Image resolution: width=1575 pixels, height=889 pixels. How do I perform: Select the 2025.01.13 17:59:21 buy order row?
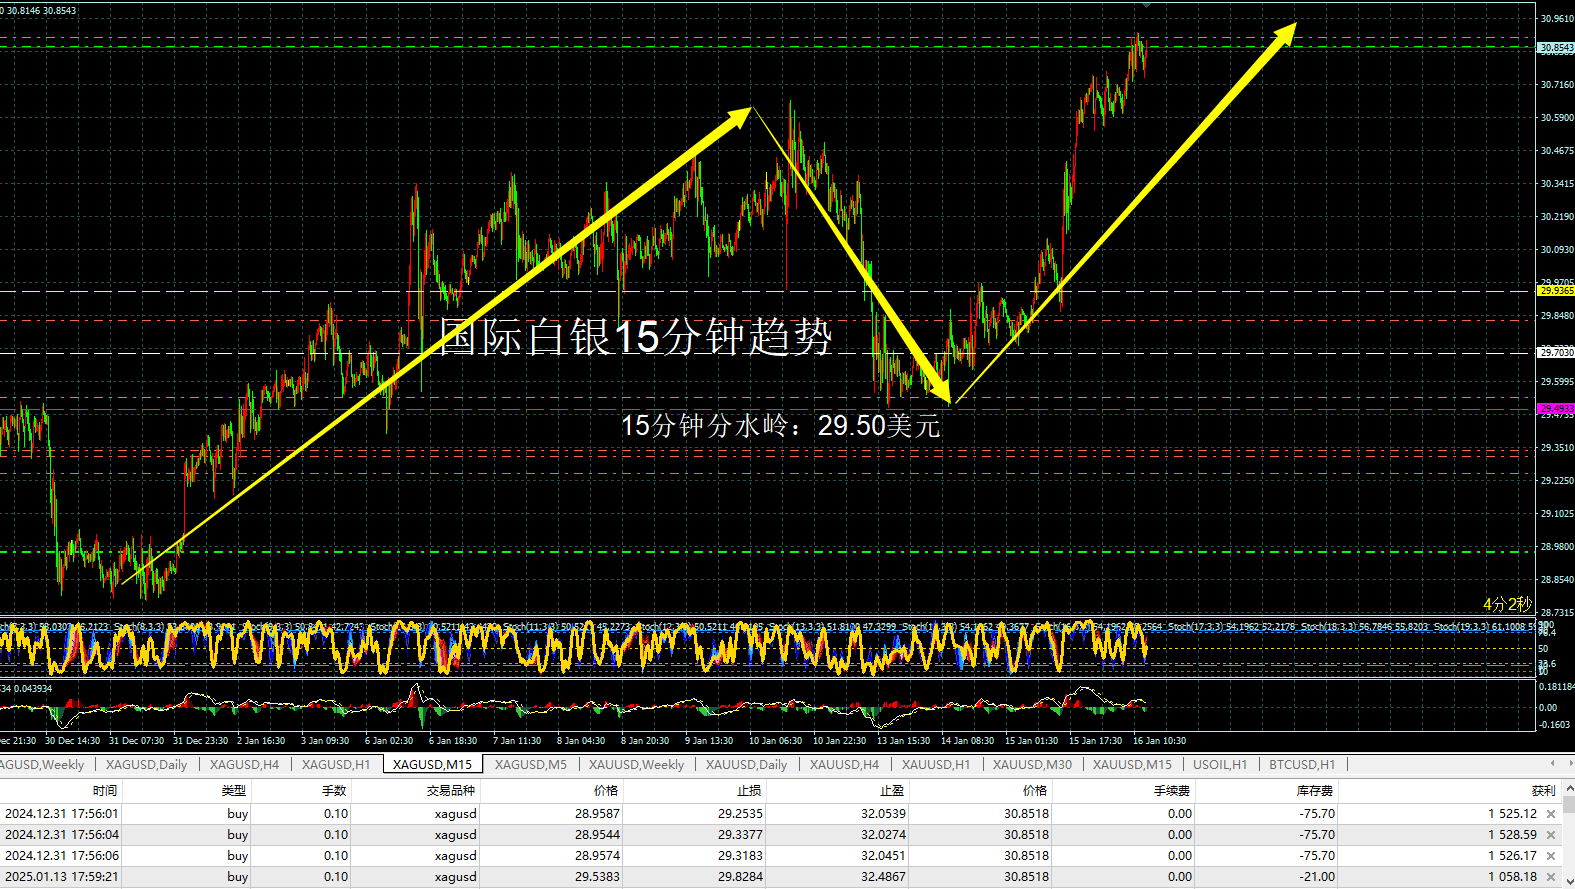click(780, 877)
